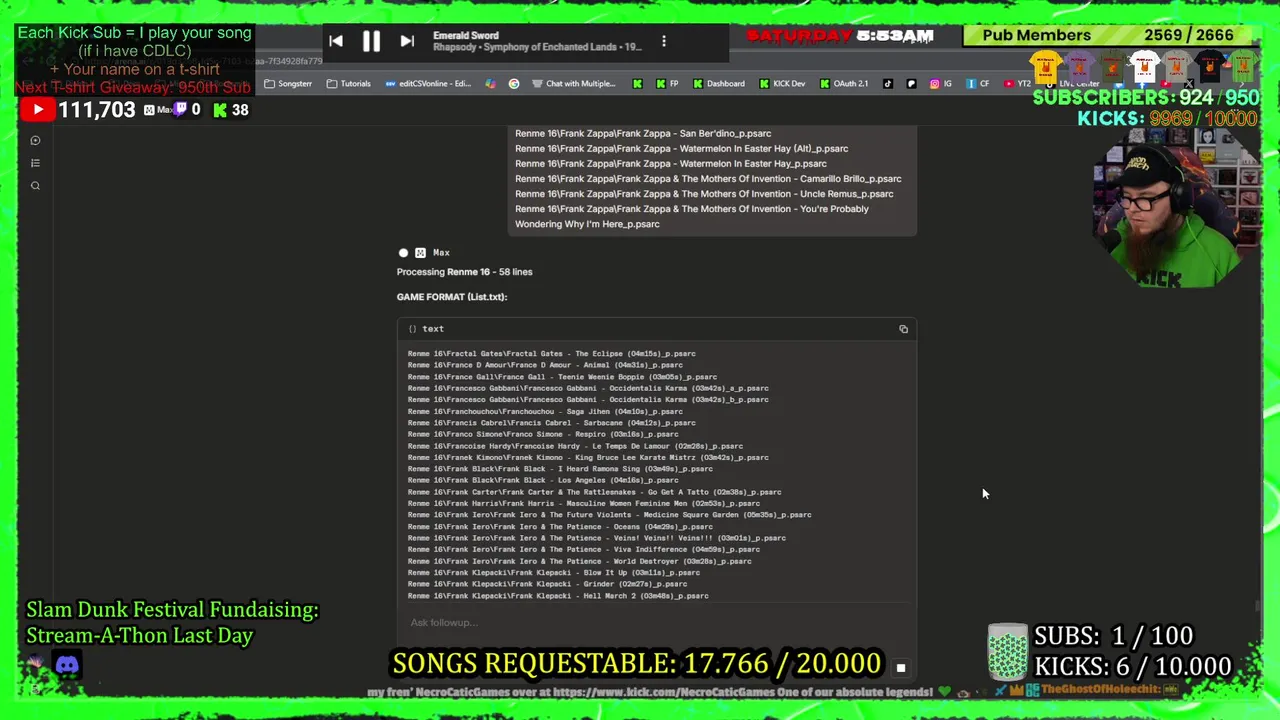Select Frank Carter Go Get A Tatto line

(595, 492)
